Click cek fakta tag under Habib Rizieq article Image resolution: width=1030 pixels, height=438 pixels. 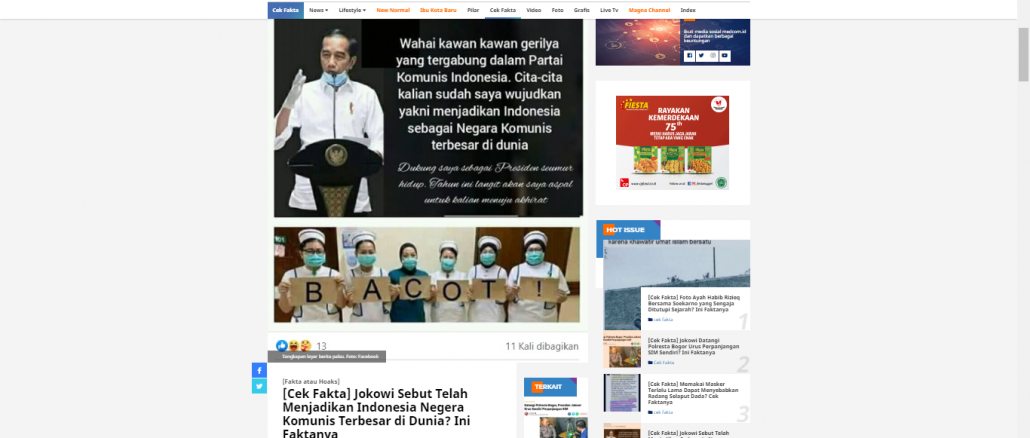pyautogui.click(x=661, y=319)
